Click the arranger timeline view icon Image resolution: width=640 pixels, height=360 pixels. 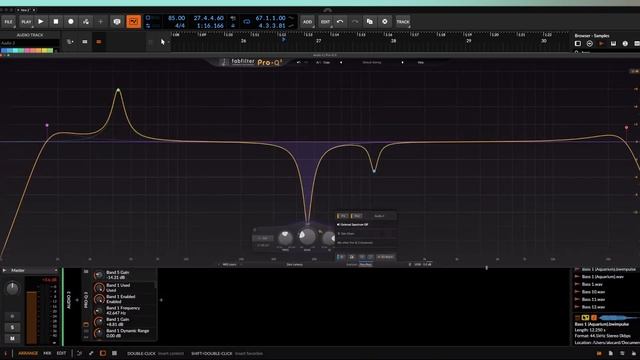click(84, 42)
